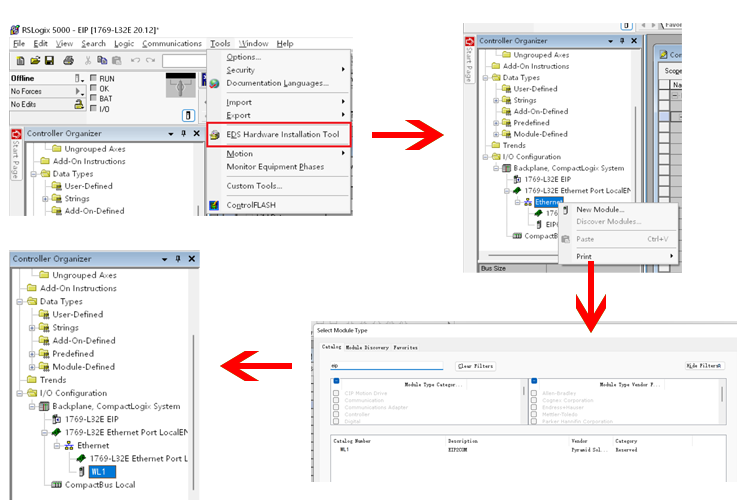Click the Undo arrow toolbar icon
This screenshot has width=750, height=500.
[x=135, y=60]
